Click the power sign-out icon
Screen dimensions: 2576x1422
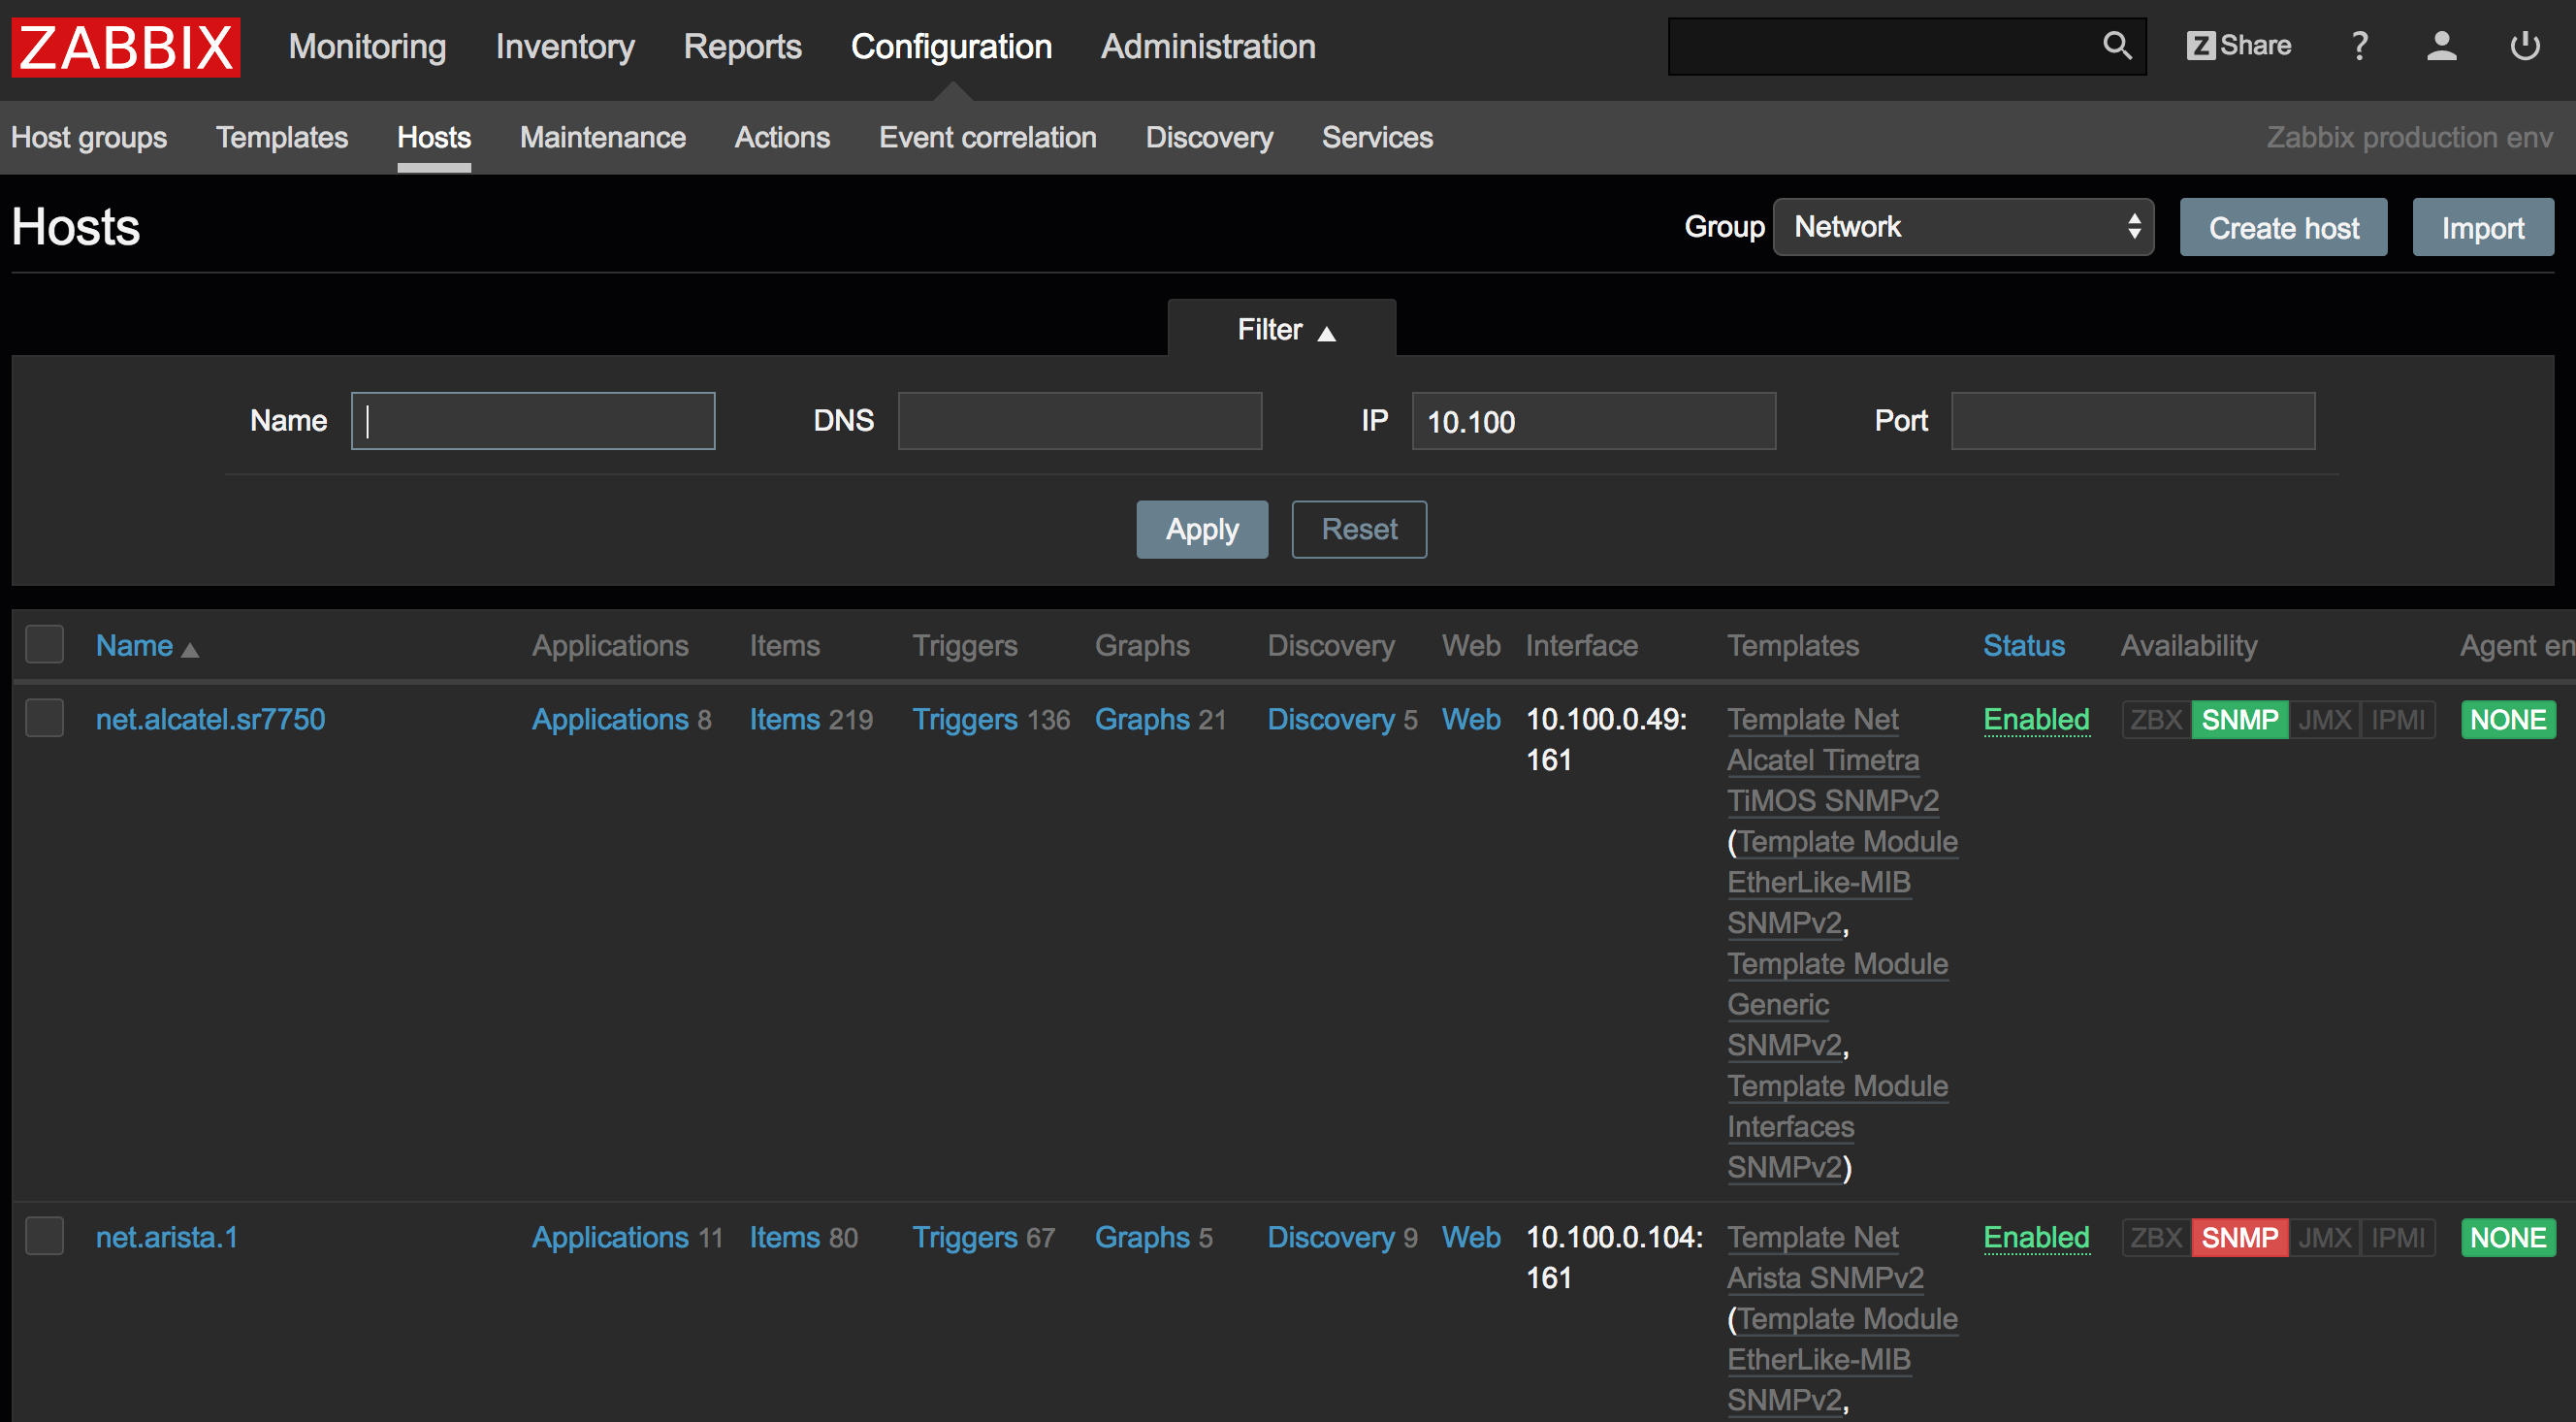[2524, 46]
